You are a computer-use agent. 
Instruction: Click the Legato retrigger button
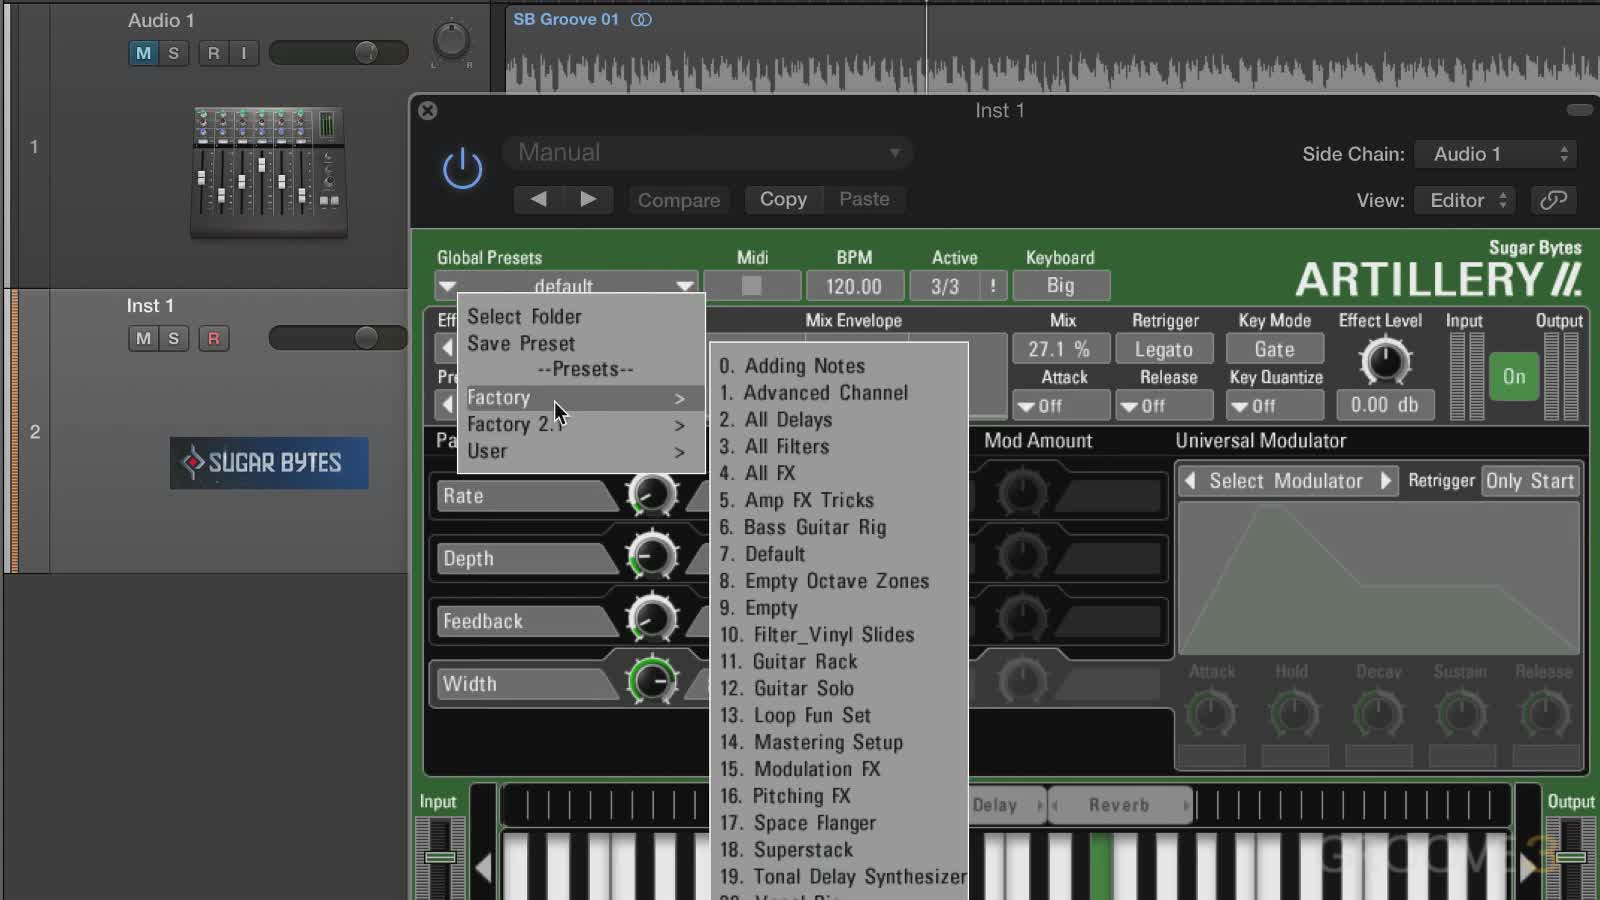1163,349
